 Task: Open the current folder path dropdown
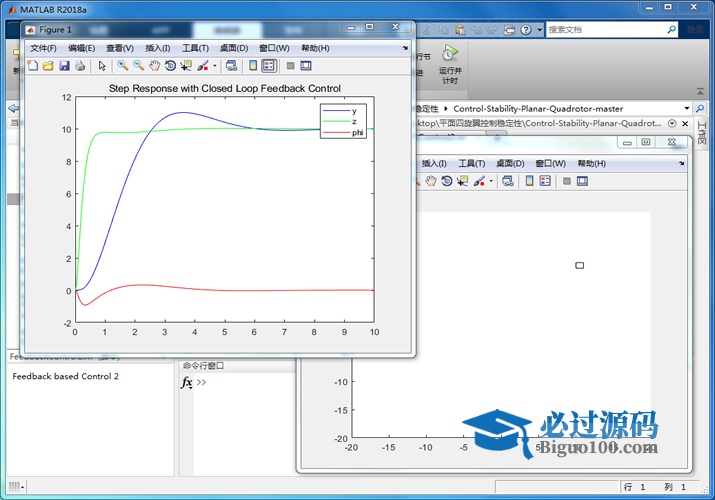pyautogui.click(x=687, y=108)
